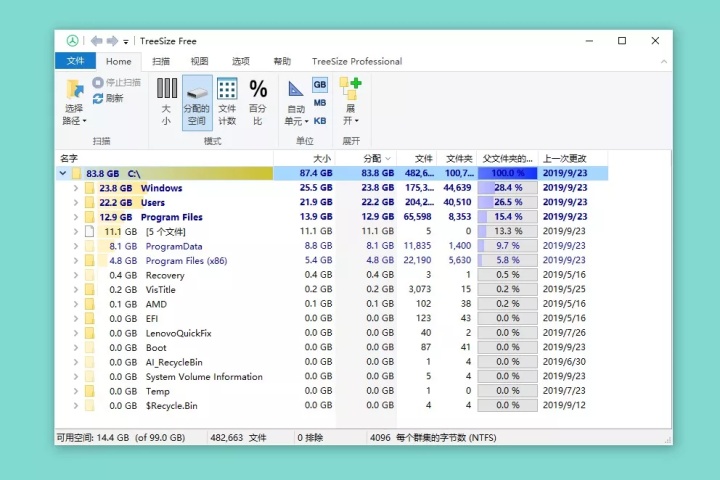Expand the VisTitle folder node
This screenshot has width=720, height=480.
[76, 289]
